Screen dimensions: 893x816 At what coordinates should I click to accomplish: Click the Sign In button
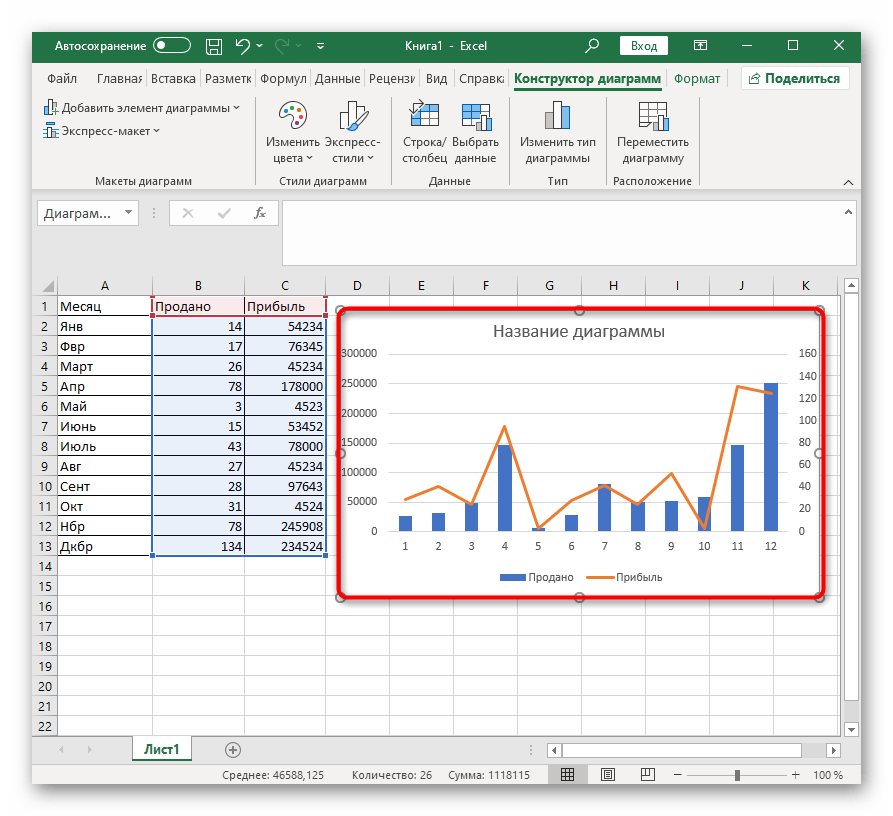point(644,46)
